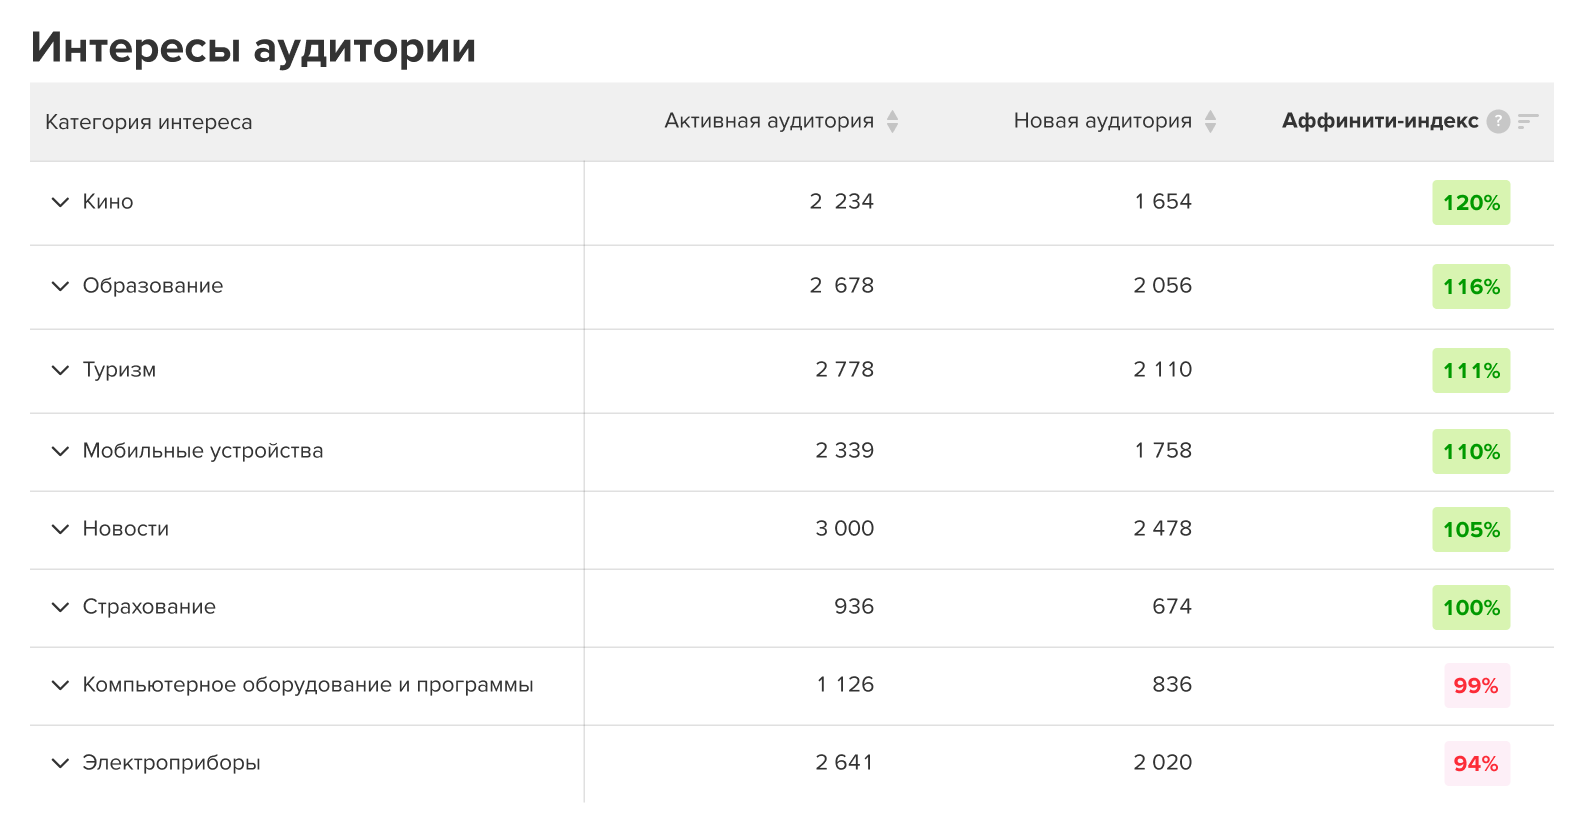Viewport: 1584px width, 825px height.
Task: Expand the Образование category chevron
Action: point(60,286)
